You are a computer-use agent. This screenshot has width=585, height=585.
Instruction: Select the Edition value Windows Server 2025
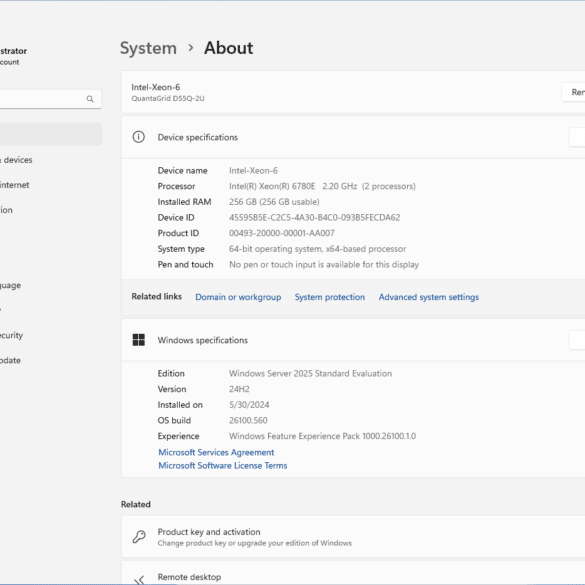pyautogui.click(x=310, y=373)
